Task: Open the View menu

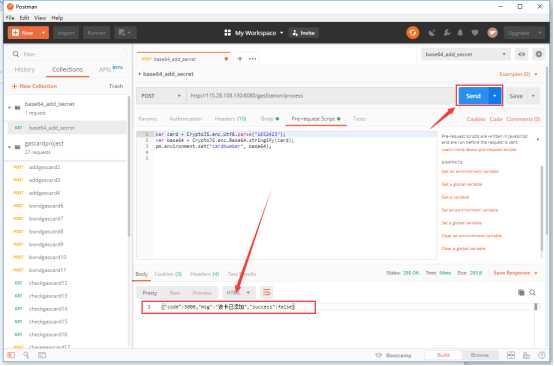Action: 40,18
